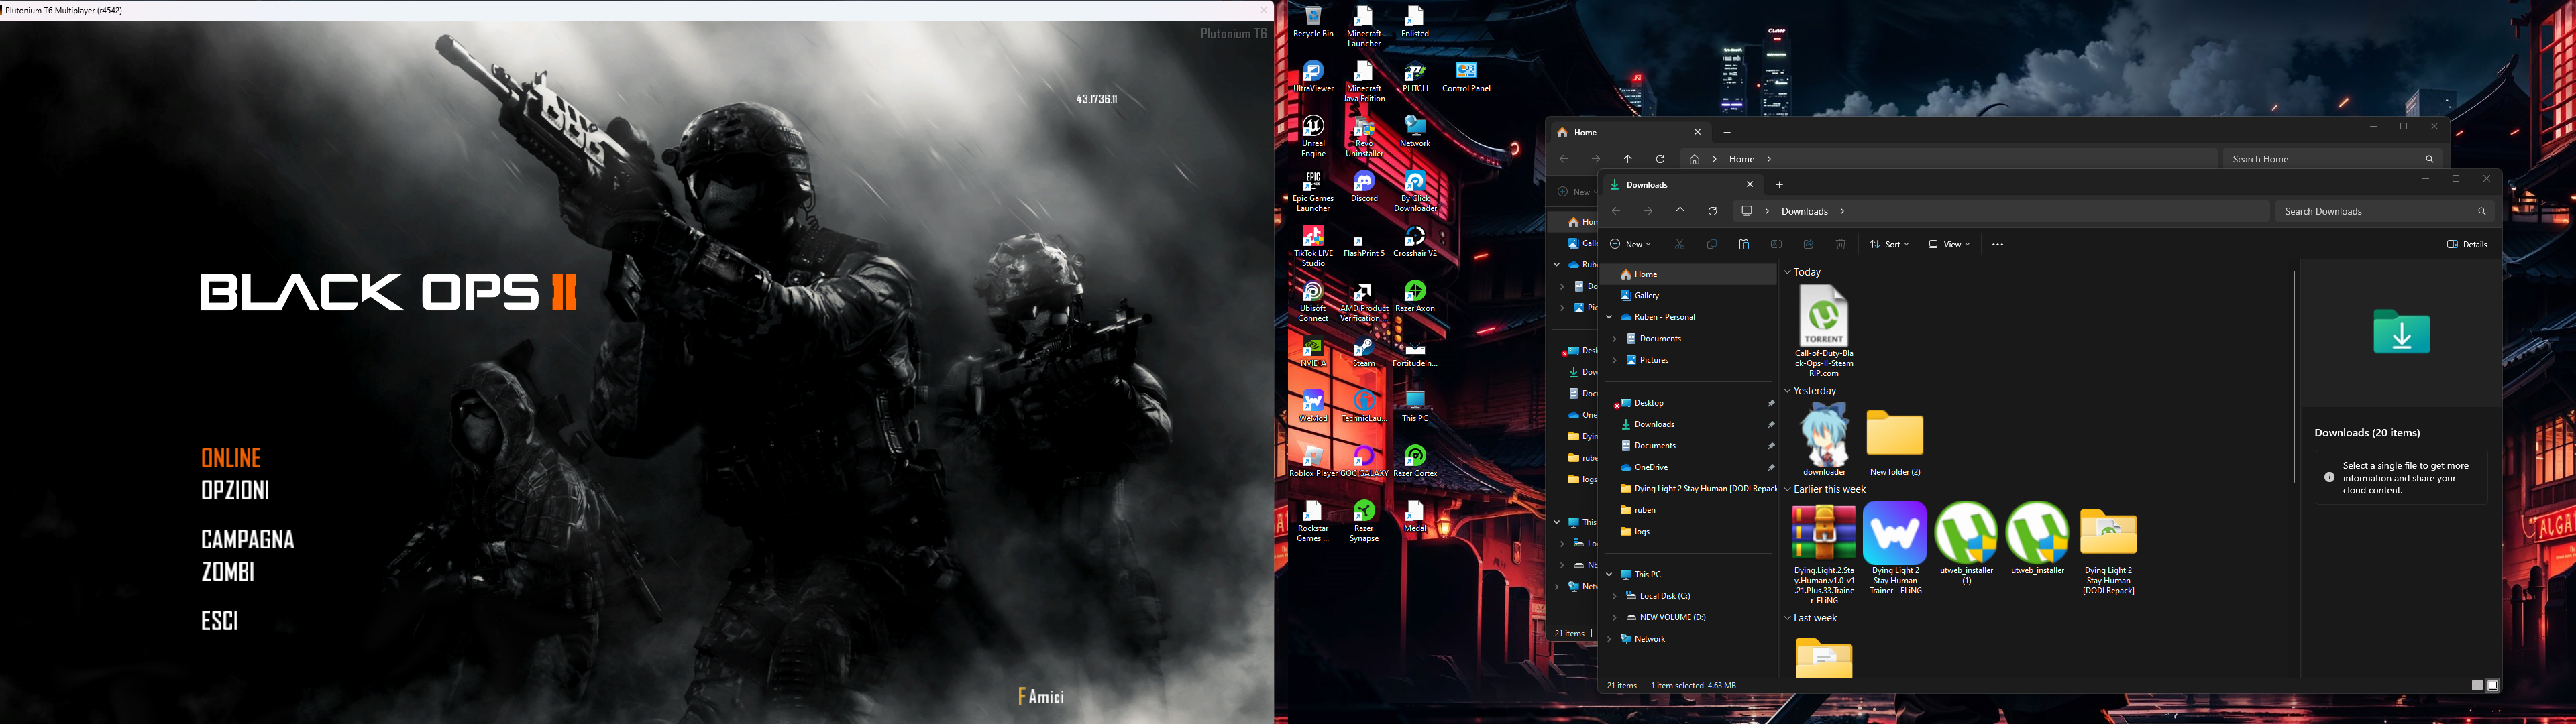This screenshot has height=724, width=2576.
Task: Click Refresh in the Downloads window
Action: tap(1712, 211)
